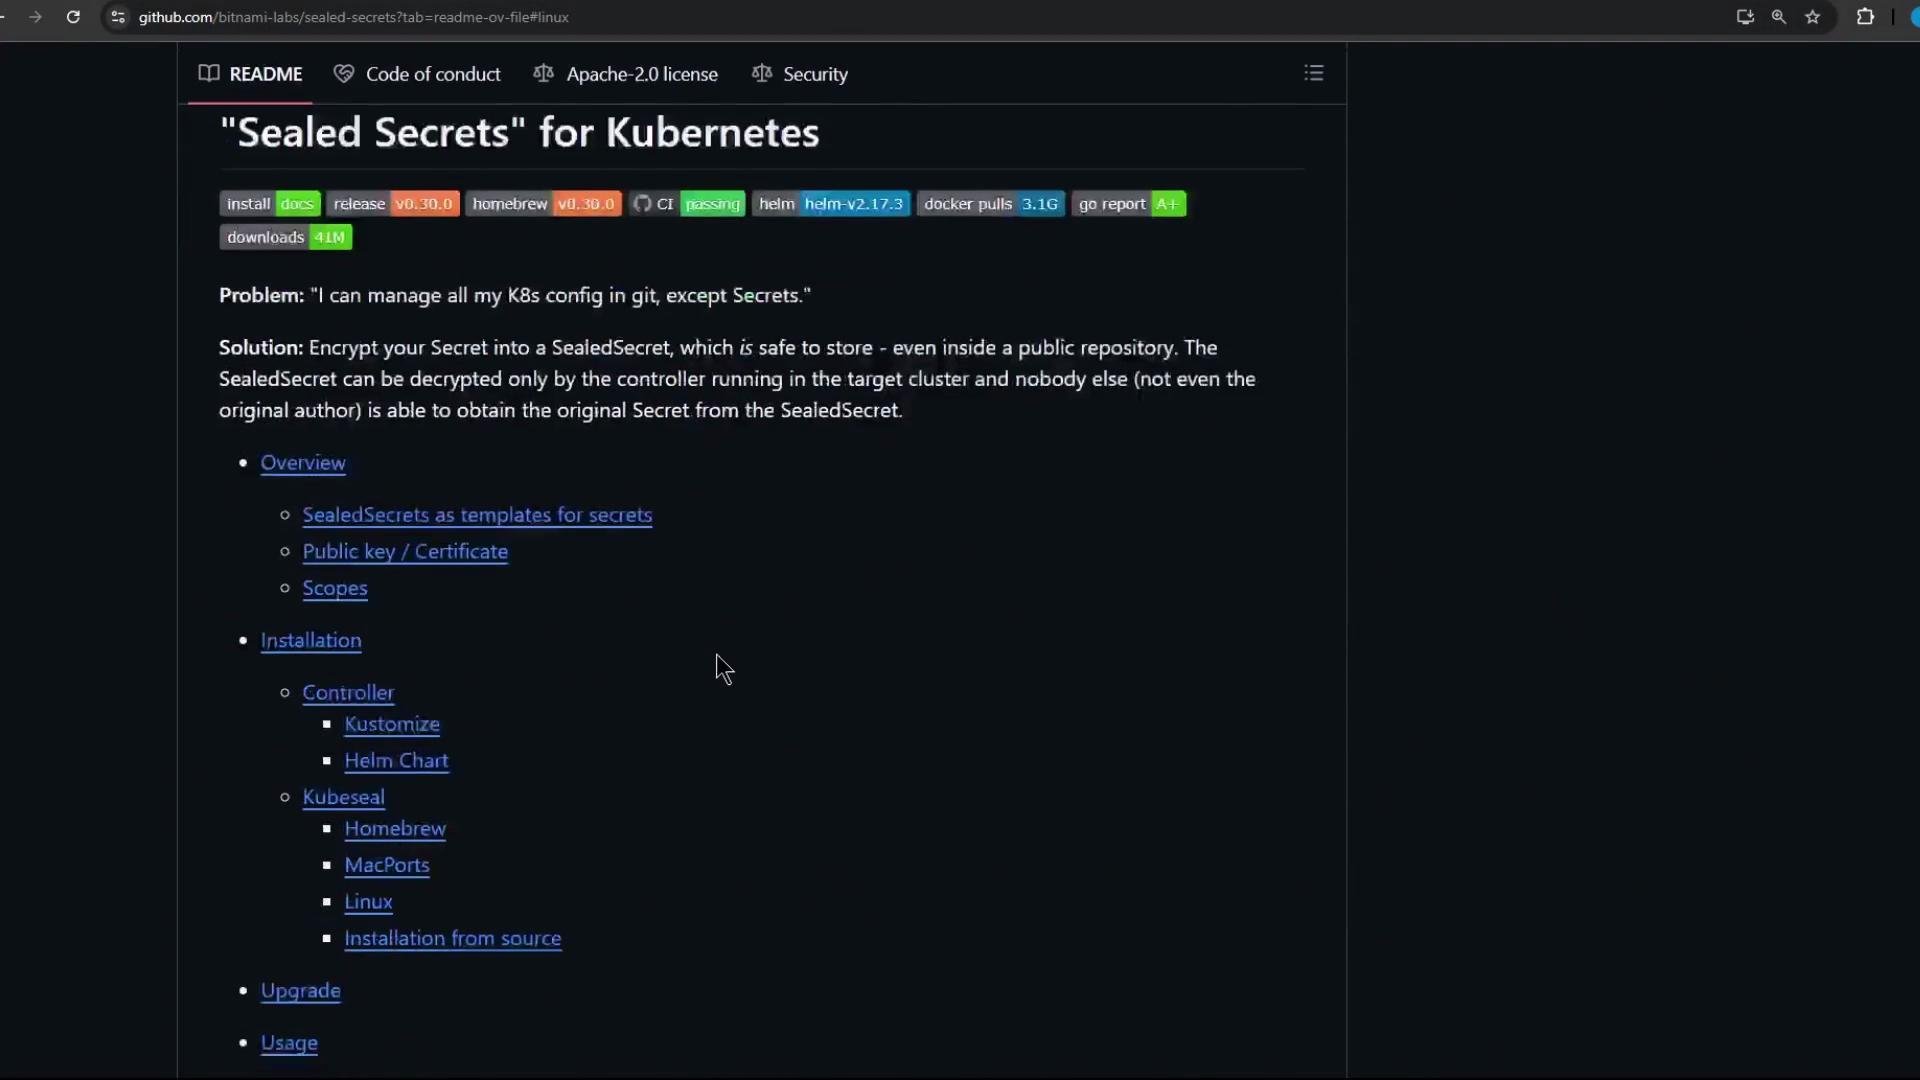This screenshot has width=1920, height=1080.
Task: Click the browser forward arrow
Action: [35, 17]
